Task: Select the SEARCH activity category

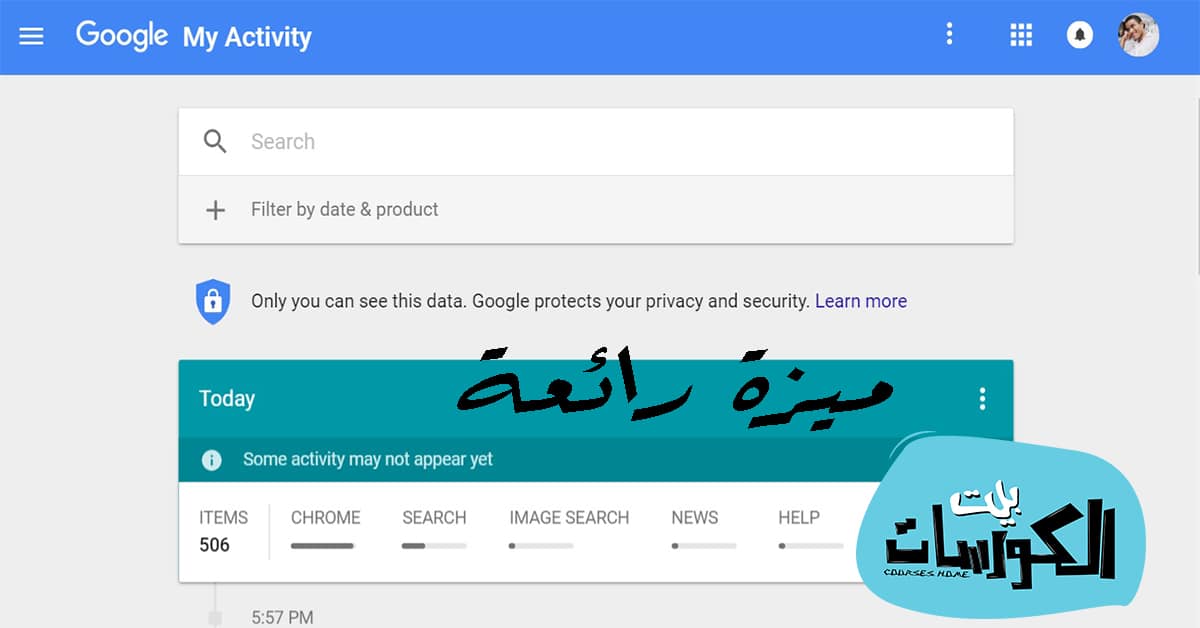Action: point(434,529)
